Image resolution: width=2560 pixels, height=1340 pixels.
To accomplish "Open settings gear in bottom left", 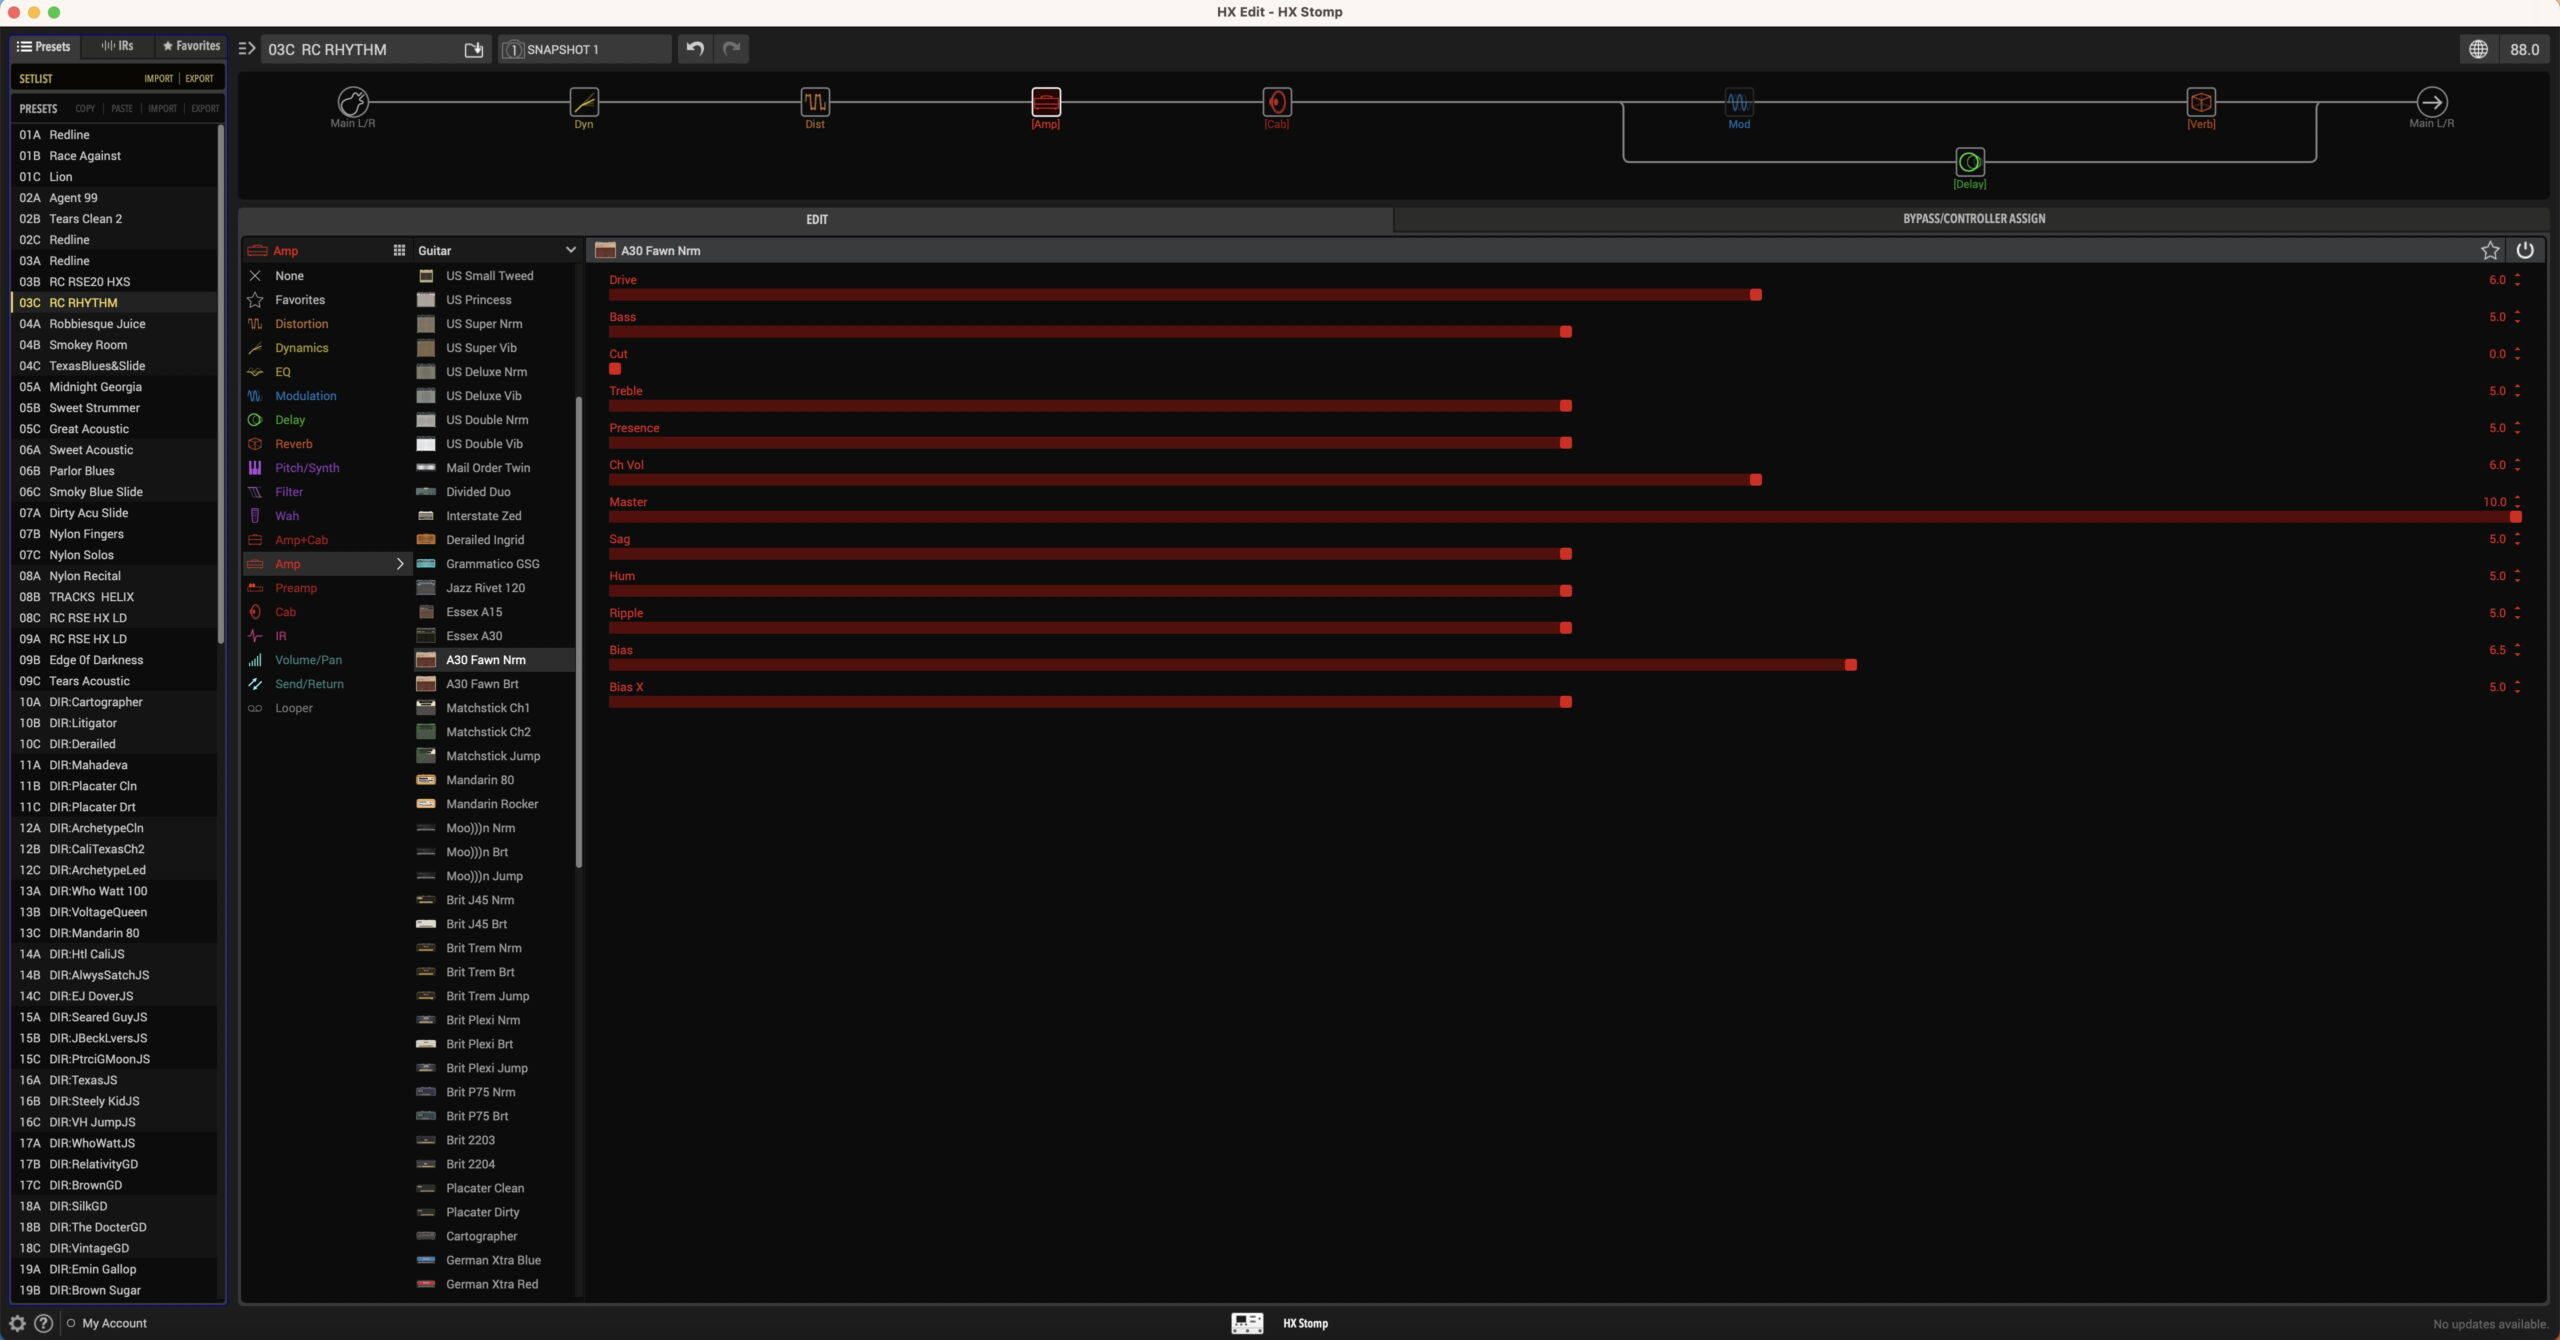I will tap(17, 1323).
